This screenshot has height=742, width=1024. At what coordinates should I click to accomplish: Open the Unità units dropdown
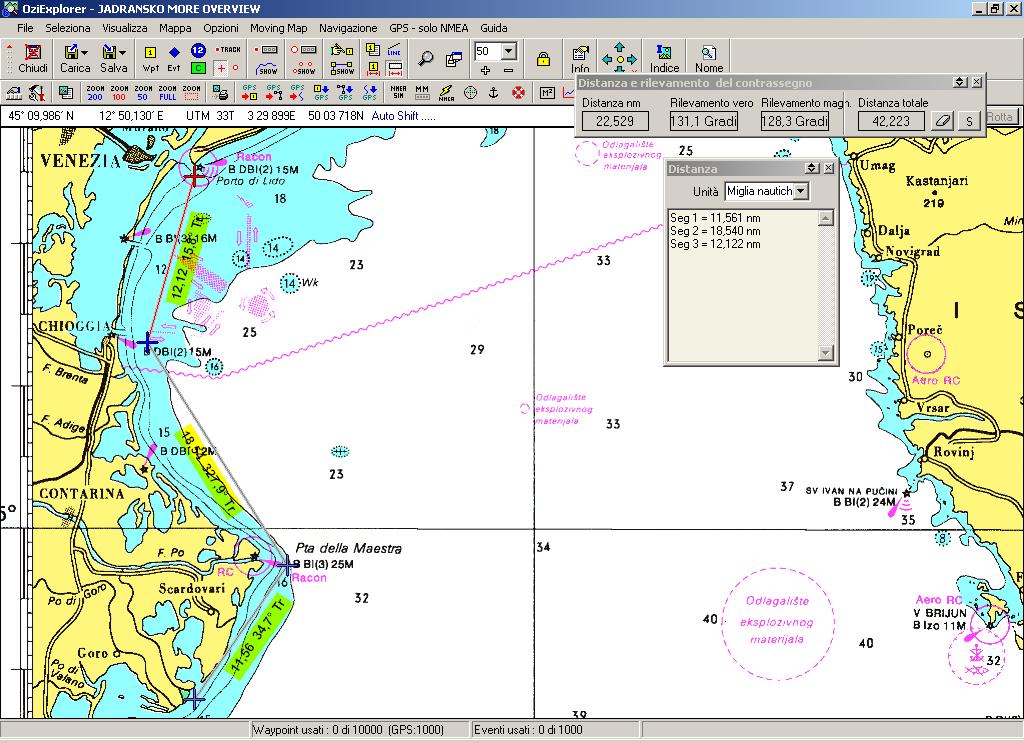[x=801, y=191]
